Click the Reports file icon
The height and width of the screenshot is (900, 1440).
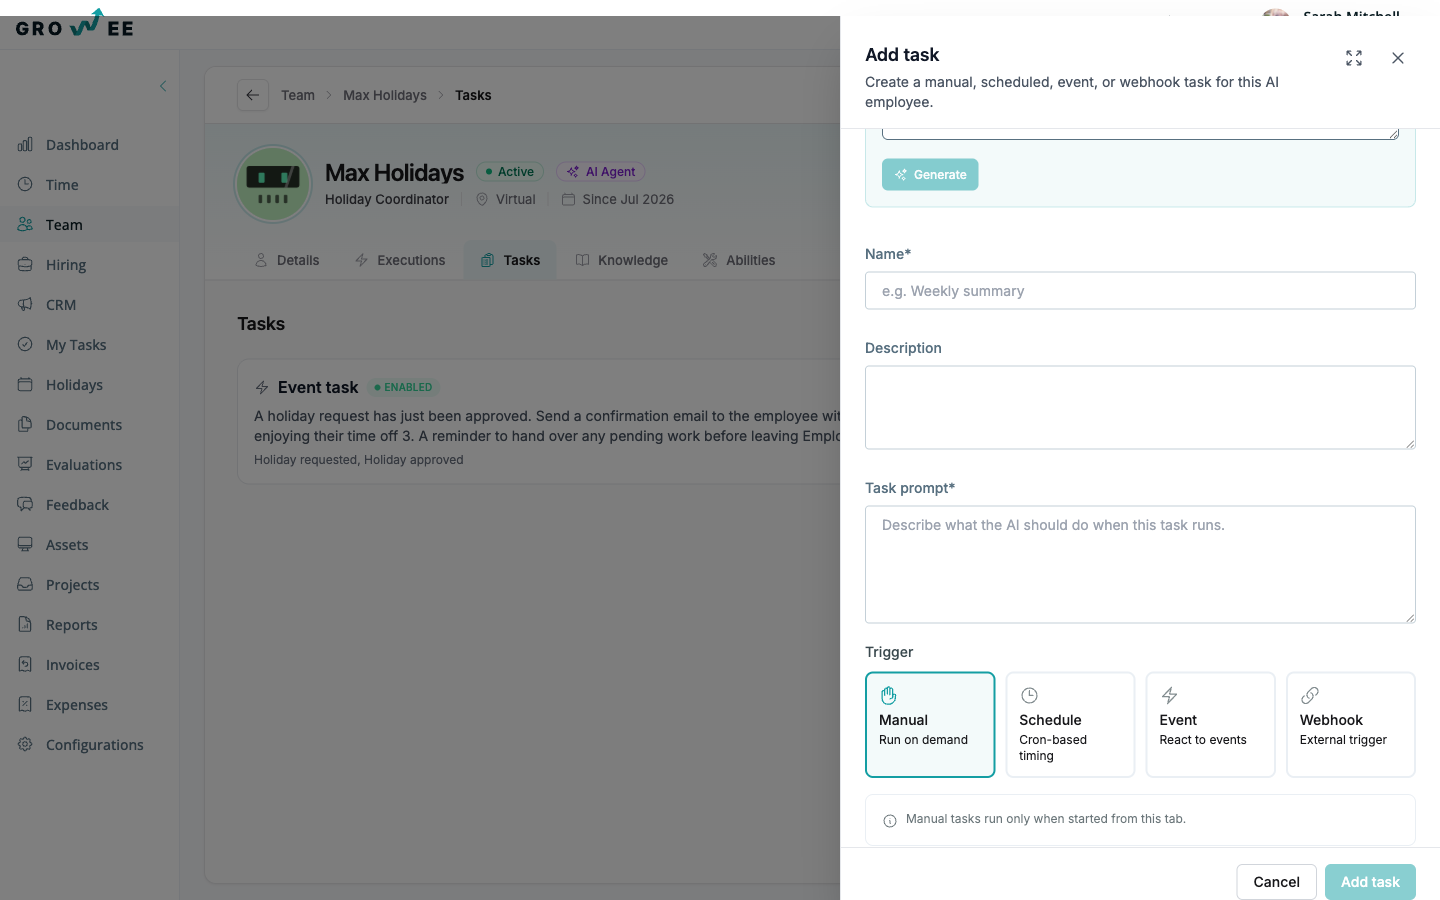click(25, 625)
